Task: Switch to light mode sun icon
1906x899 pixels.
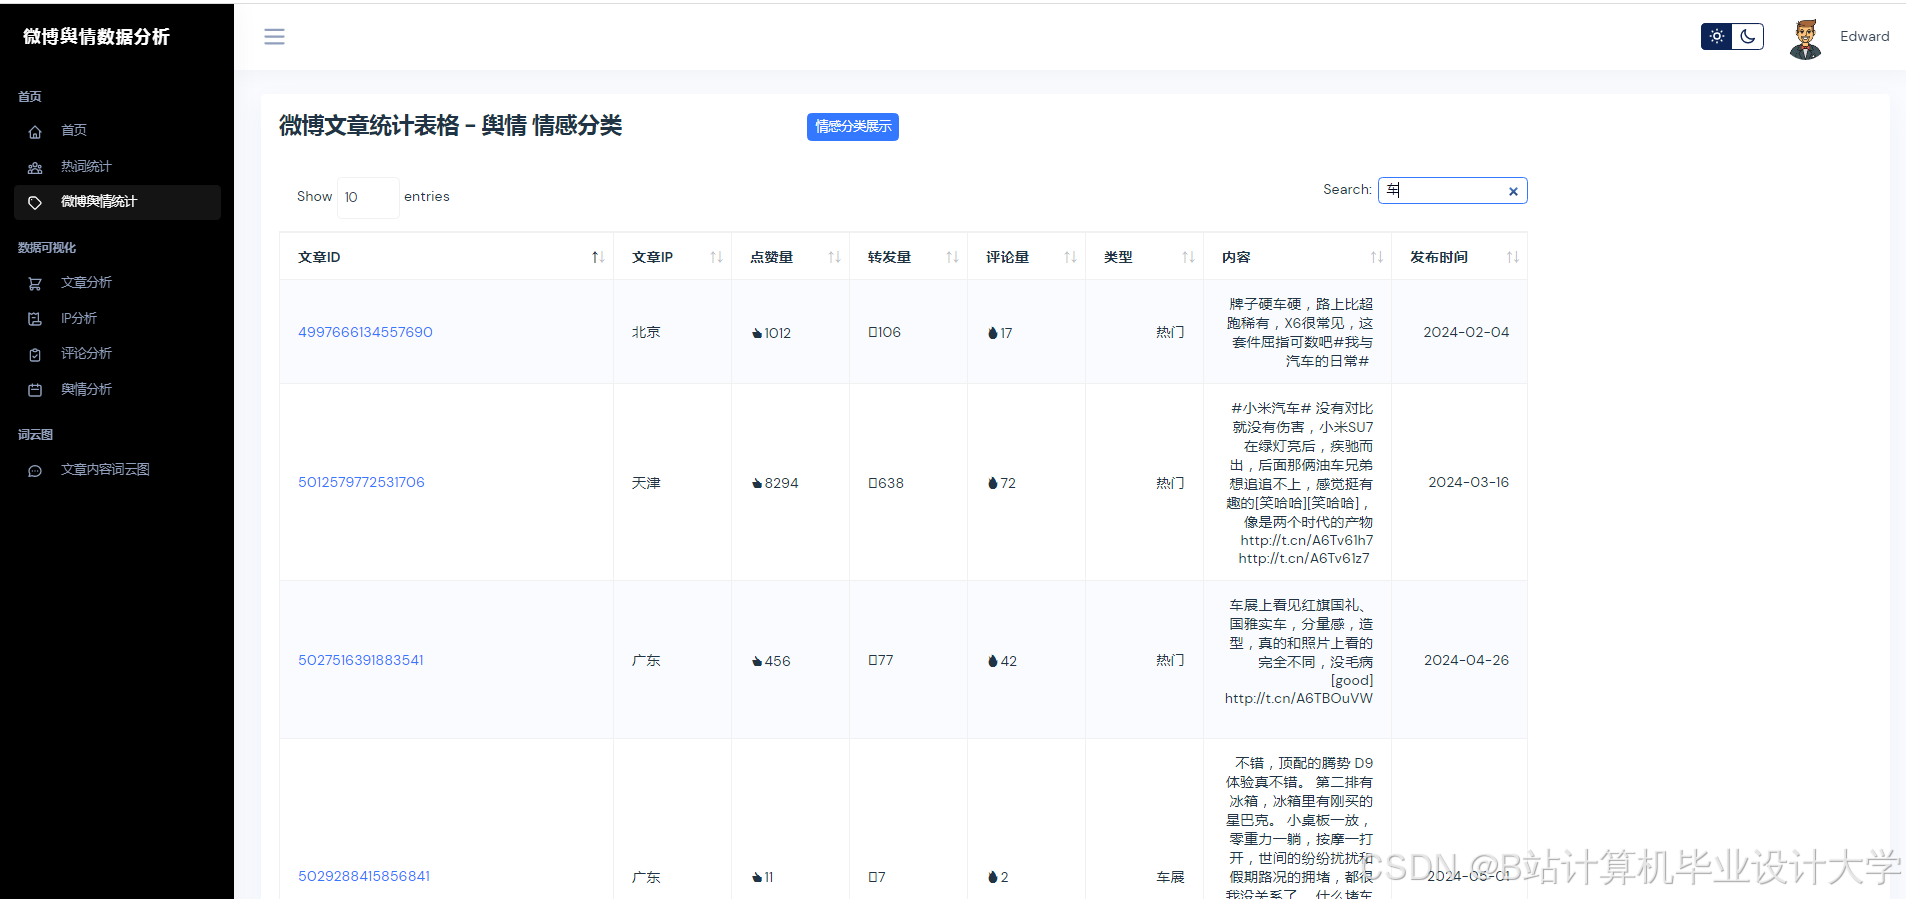Action: 1717,36
